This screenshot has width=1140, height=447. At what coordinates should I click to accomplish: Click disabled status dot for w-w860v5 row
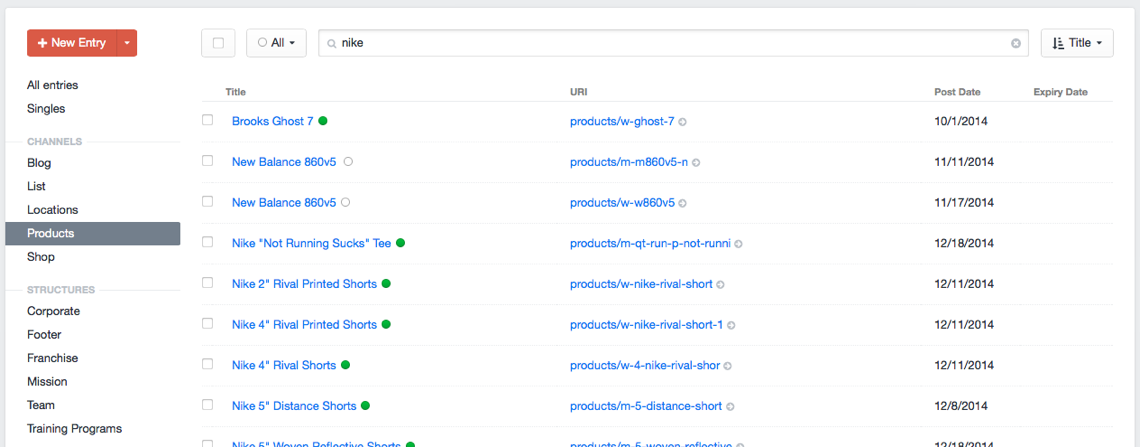(345, 202)
